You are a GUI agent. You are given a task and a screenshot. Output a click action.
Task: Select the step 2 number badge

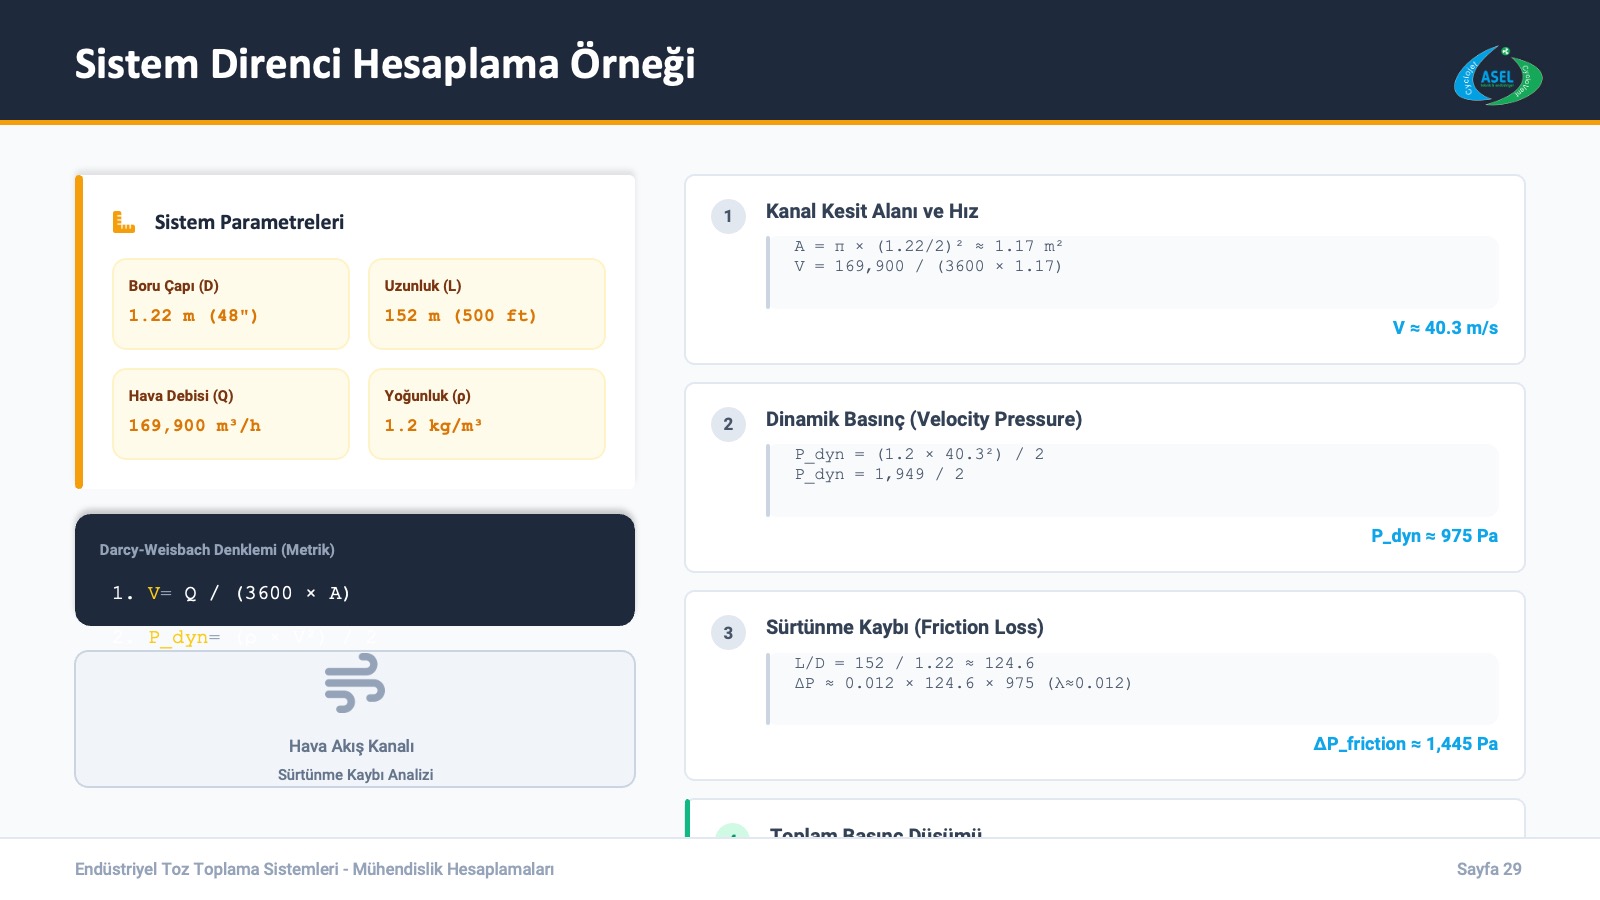click(x=728, y=424)
